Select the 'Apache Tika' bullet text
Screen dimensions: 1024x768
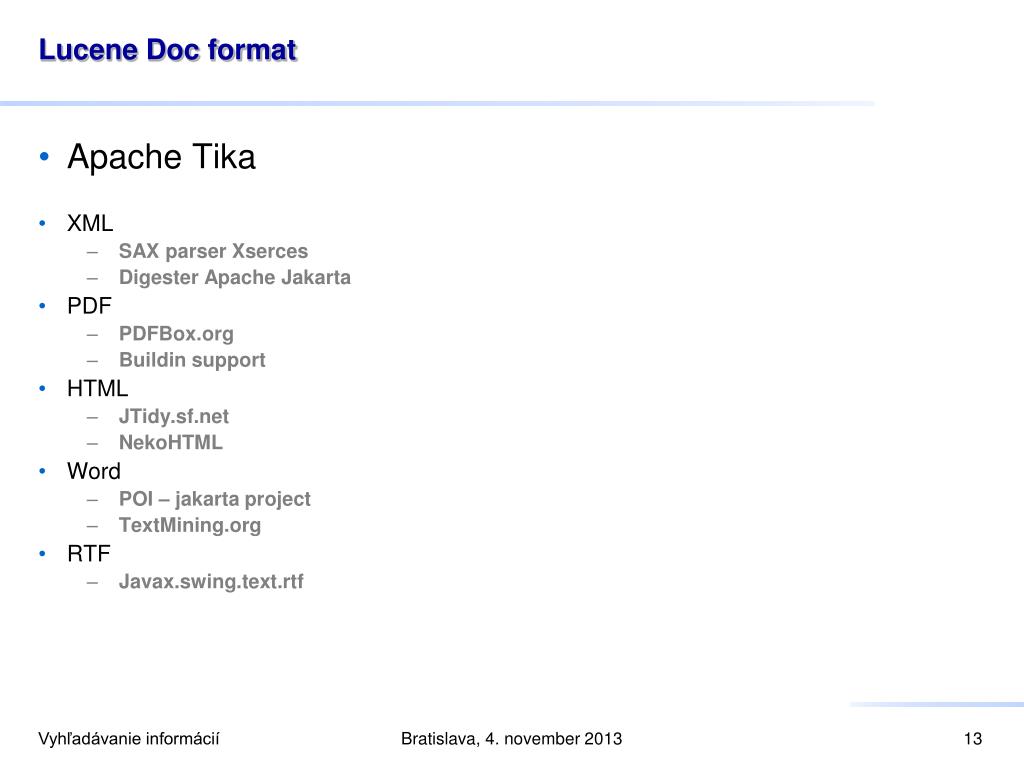coord(161,157)
